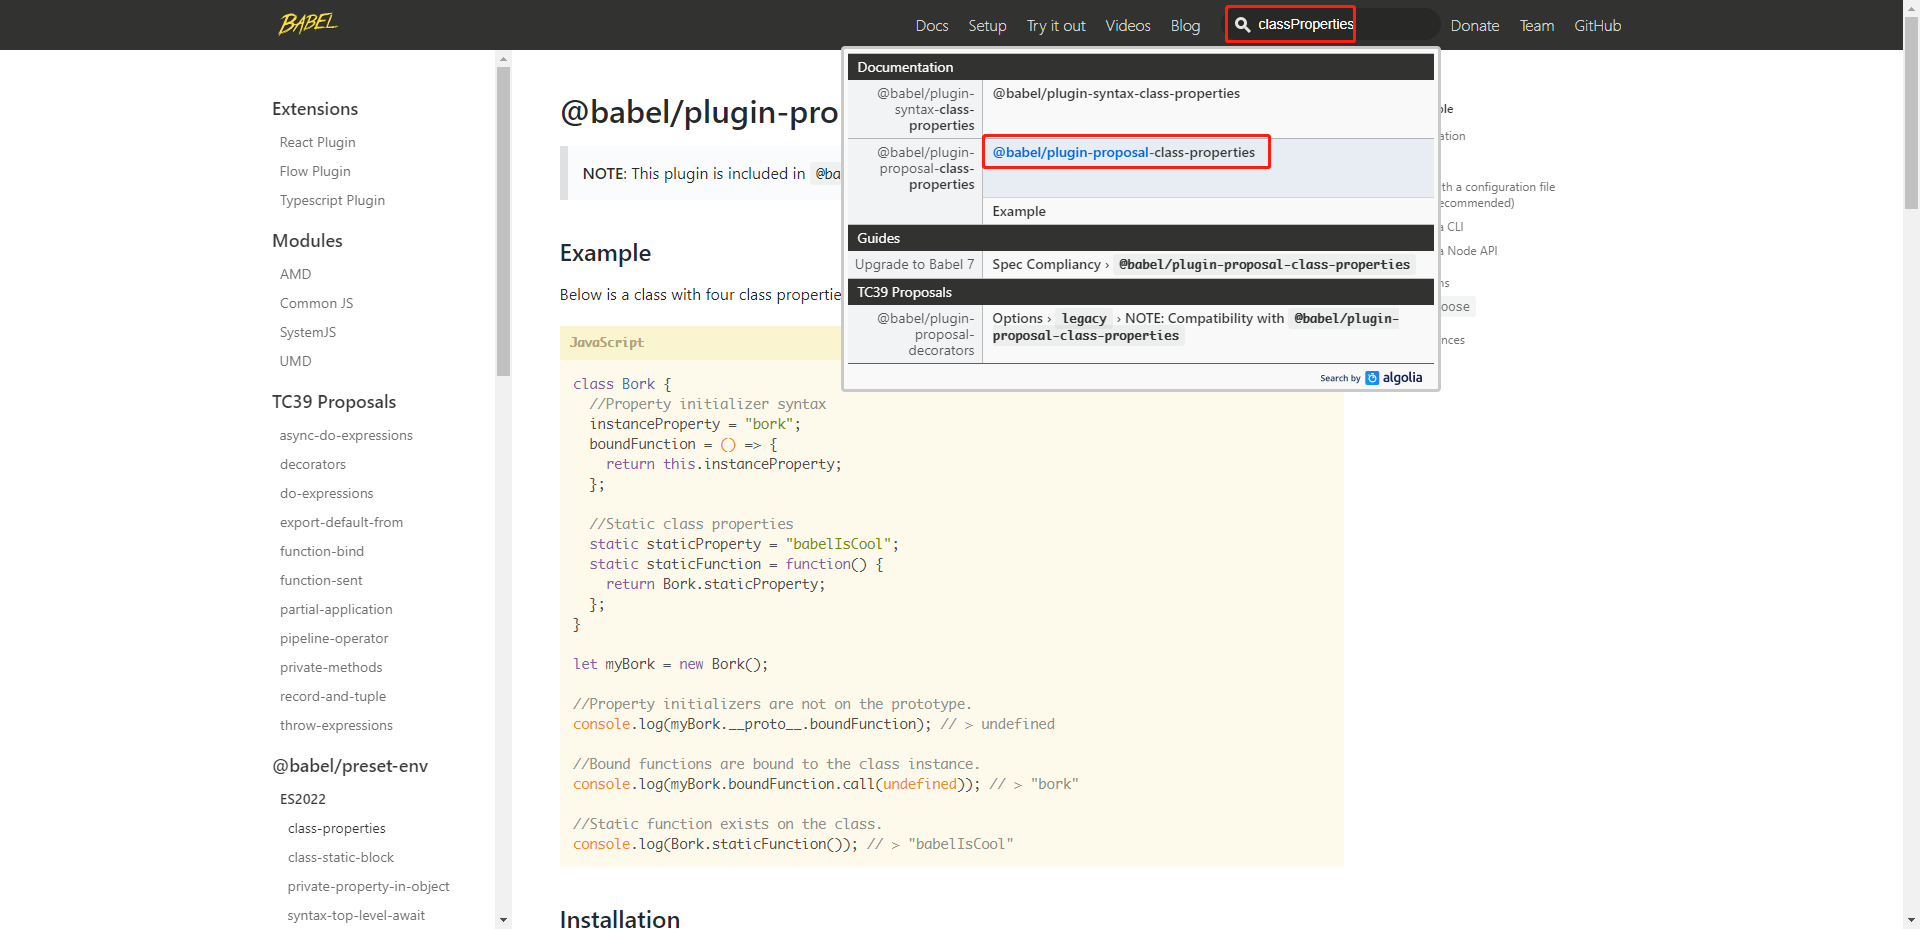This screenshot has height=929, width=1920.
Task: Click the Example section heading
Action: click(605, 253)
